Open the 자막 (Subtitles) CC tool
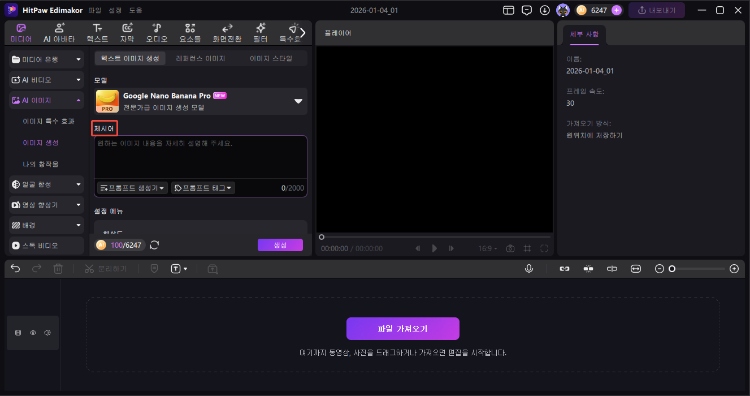Screen dimensions: 750x396 [127, 33]
